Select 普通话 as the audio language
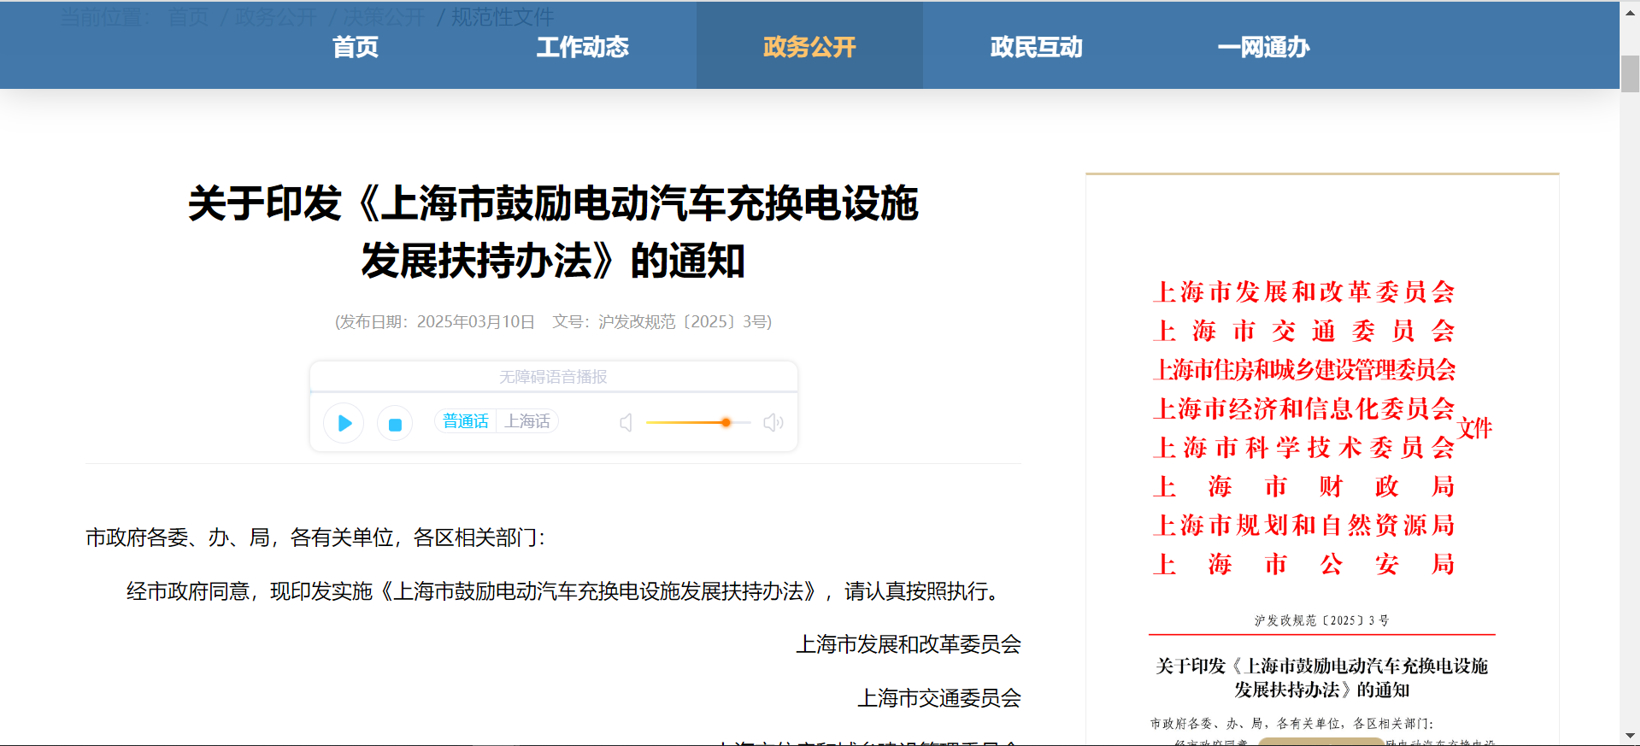This screenshot has width=1640, height=746. 465,422
